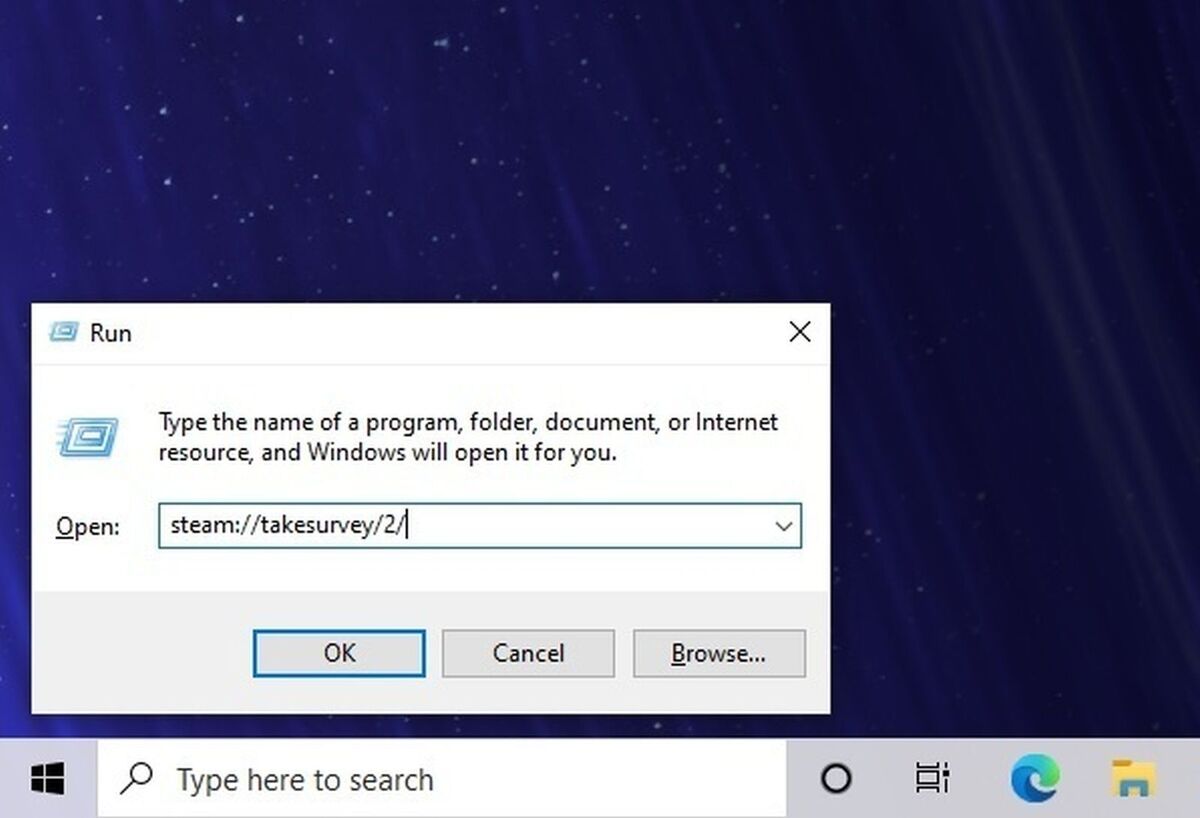
Task: Click the Run icon in the title bar
Action: 63,332
